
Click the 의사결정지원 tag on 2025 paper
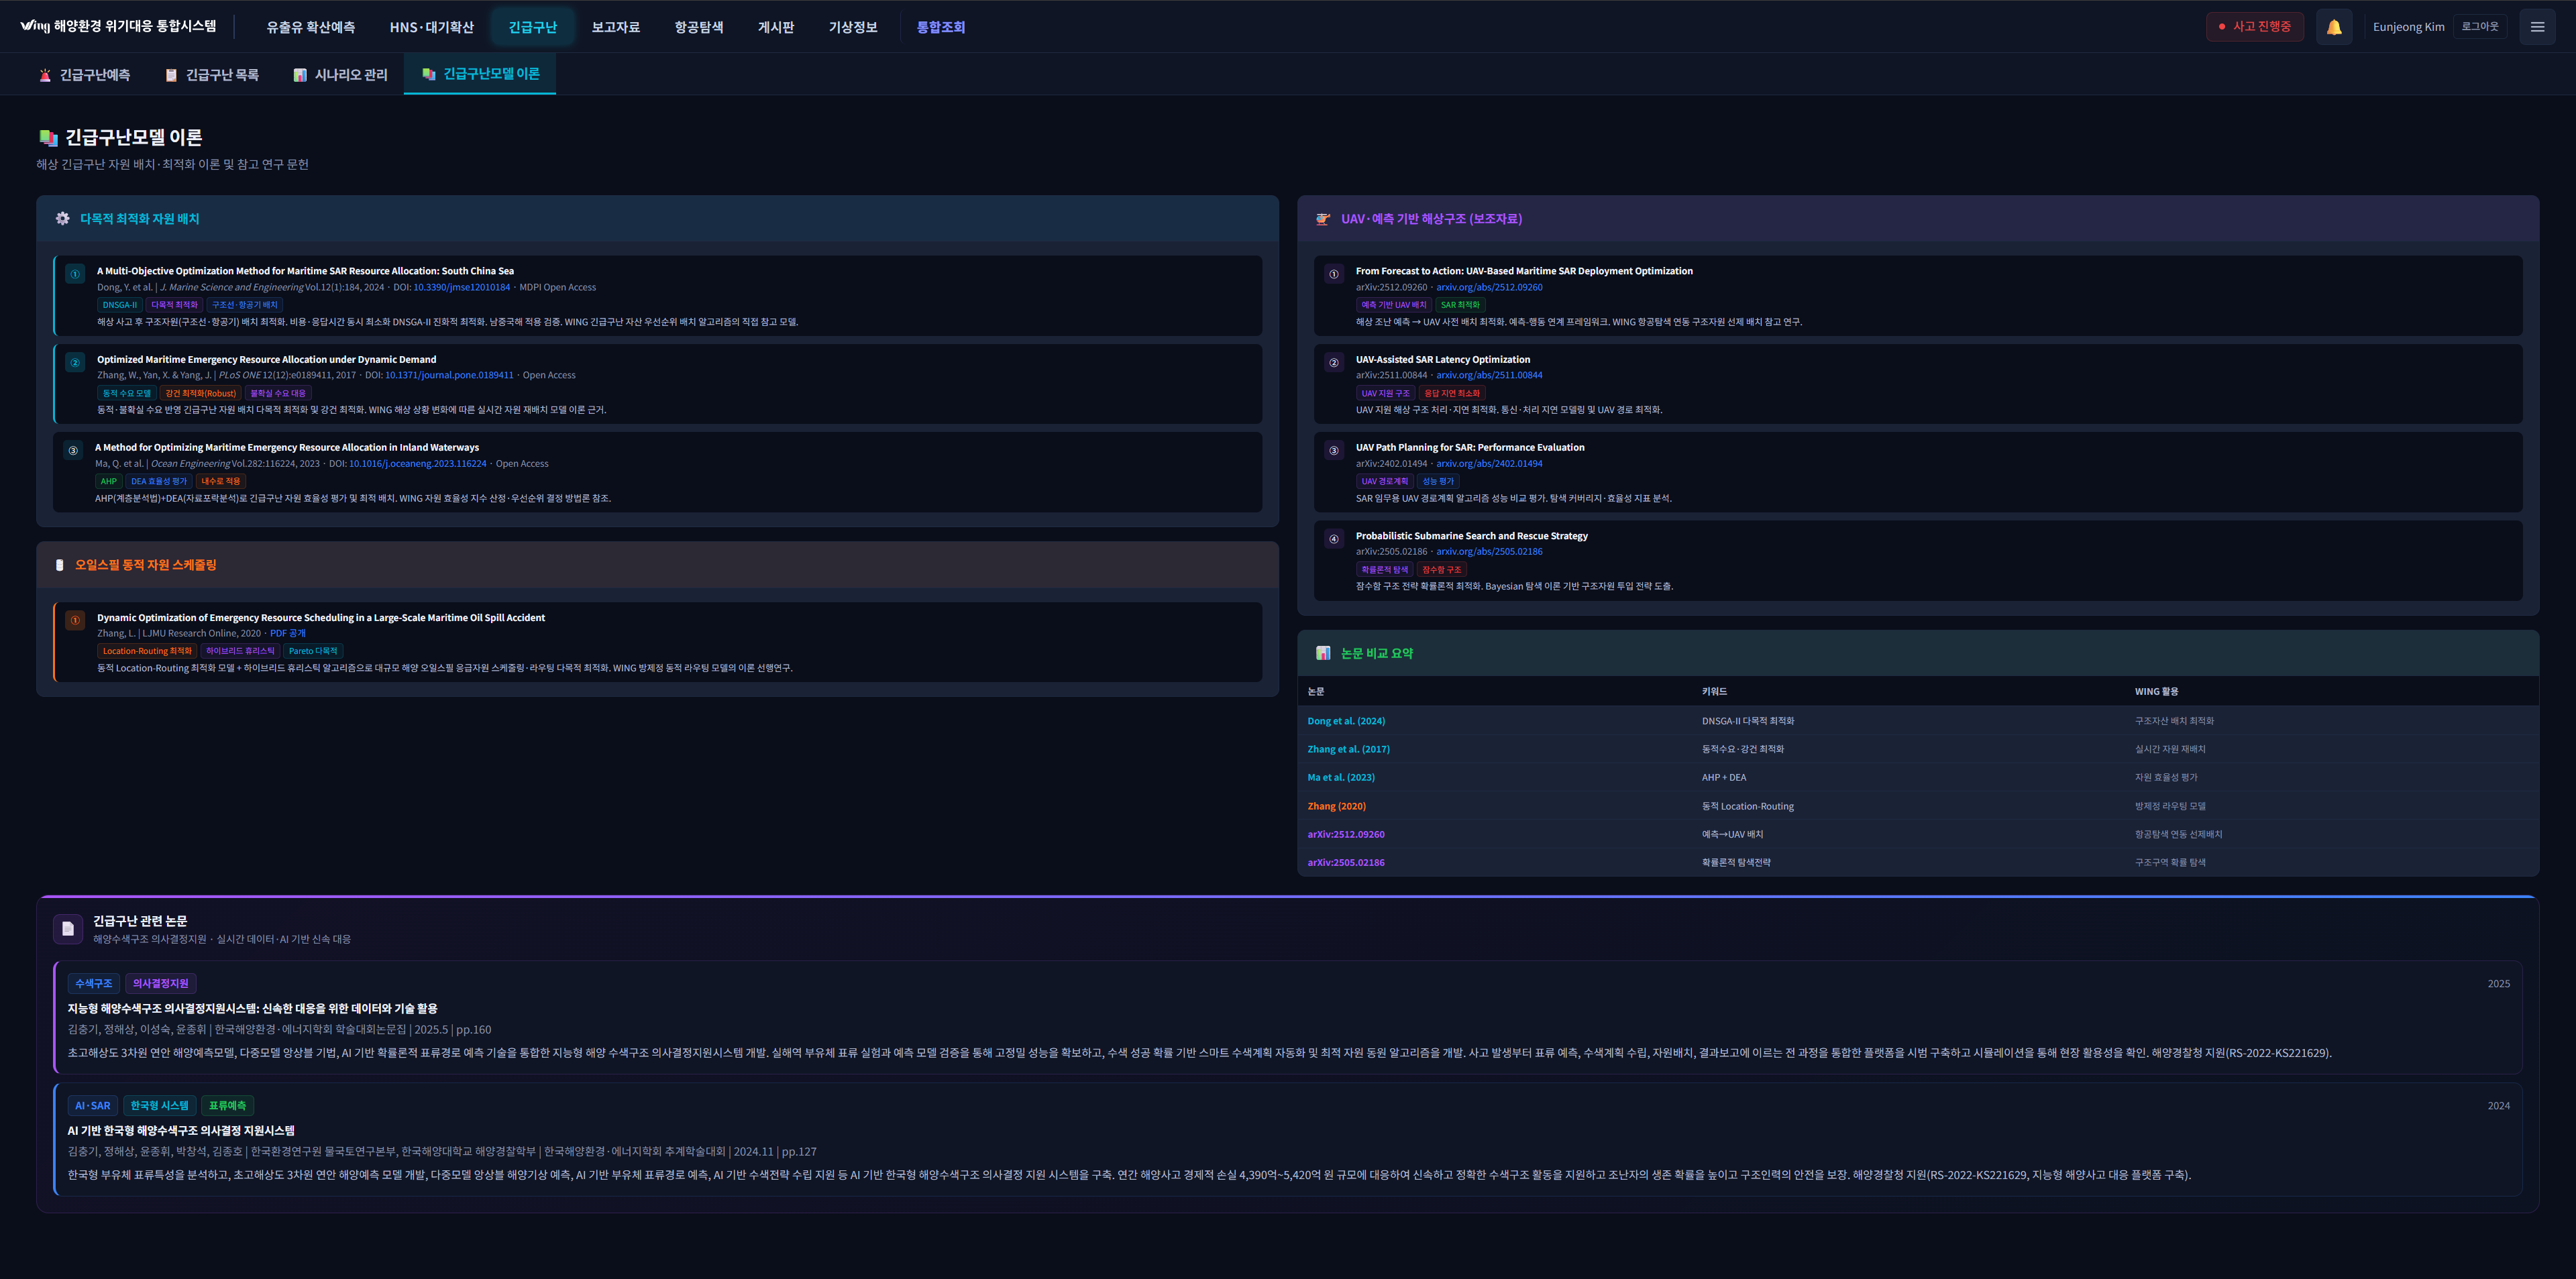160,983
